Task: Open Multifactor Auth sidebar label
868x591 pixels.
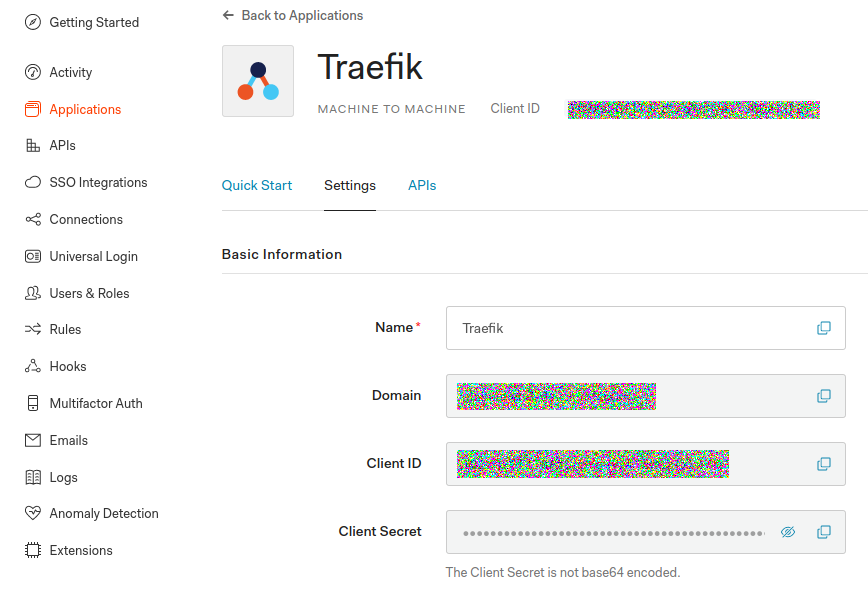Action: click(x=96, y=403)
